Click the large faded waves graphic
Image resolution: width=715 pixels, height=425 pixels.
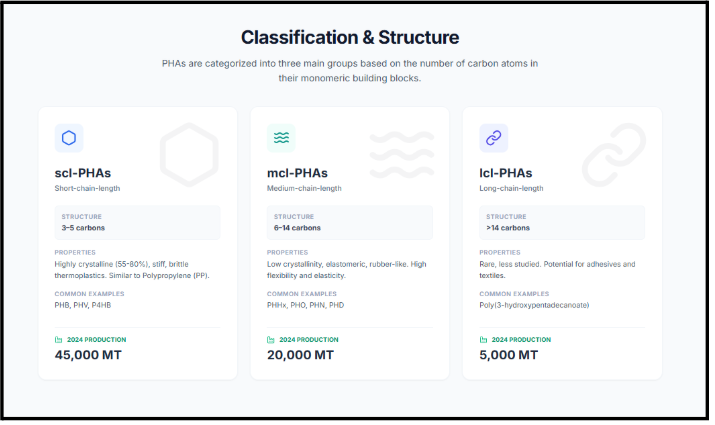click(401, 153)
